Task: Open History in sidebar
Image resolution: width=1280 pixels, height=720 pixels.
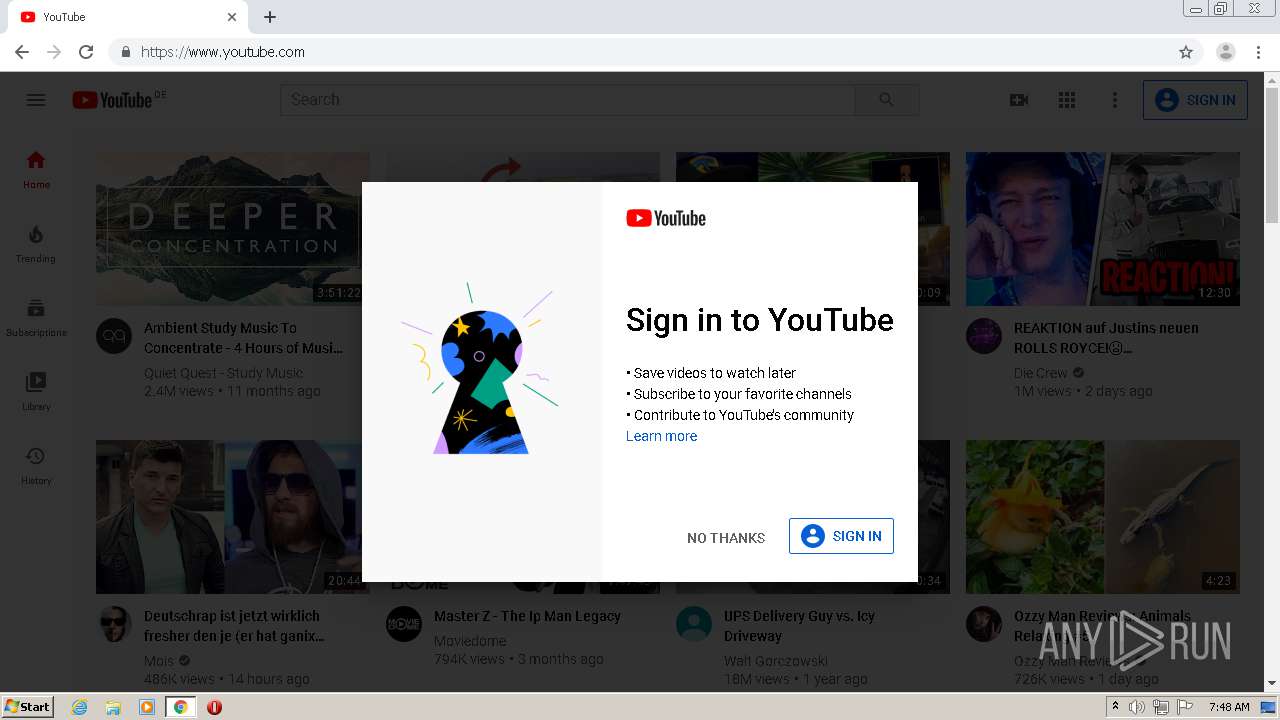Action: [x=36, y=465]
